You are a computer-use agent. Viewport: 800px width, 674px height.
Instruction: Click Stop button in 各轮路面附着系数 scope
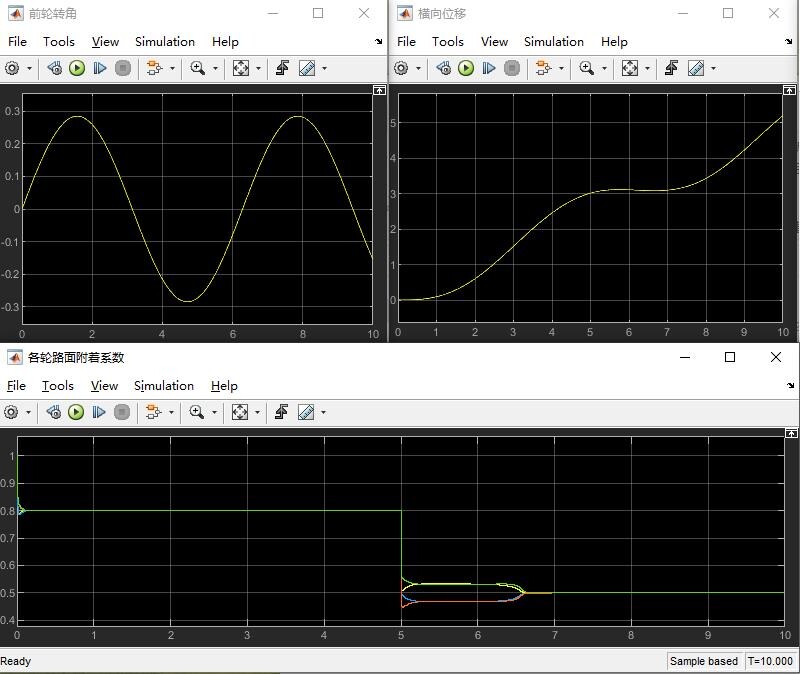coord(121,412)
